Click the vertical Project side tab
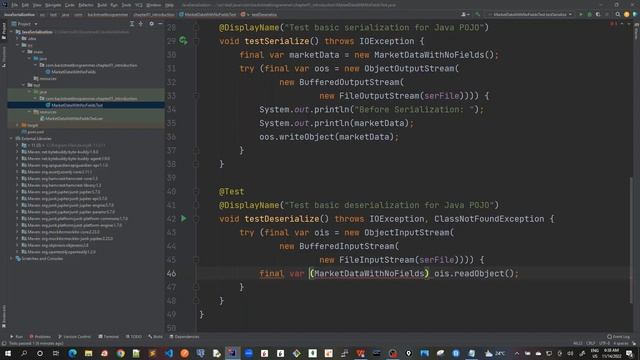The image size is (640, 360). pyautogui.click(x=4, y=31)
